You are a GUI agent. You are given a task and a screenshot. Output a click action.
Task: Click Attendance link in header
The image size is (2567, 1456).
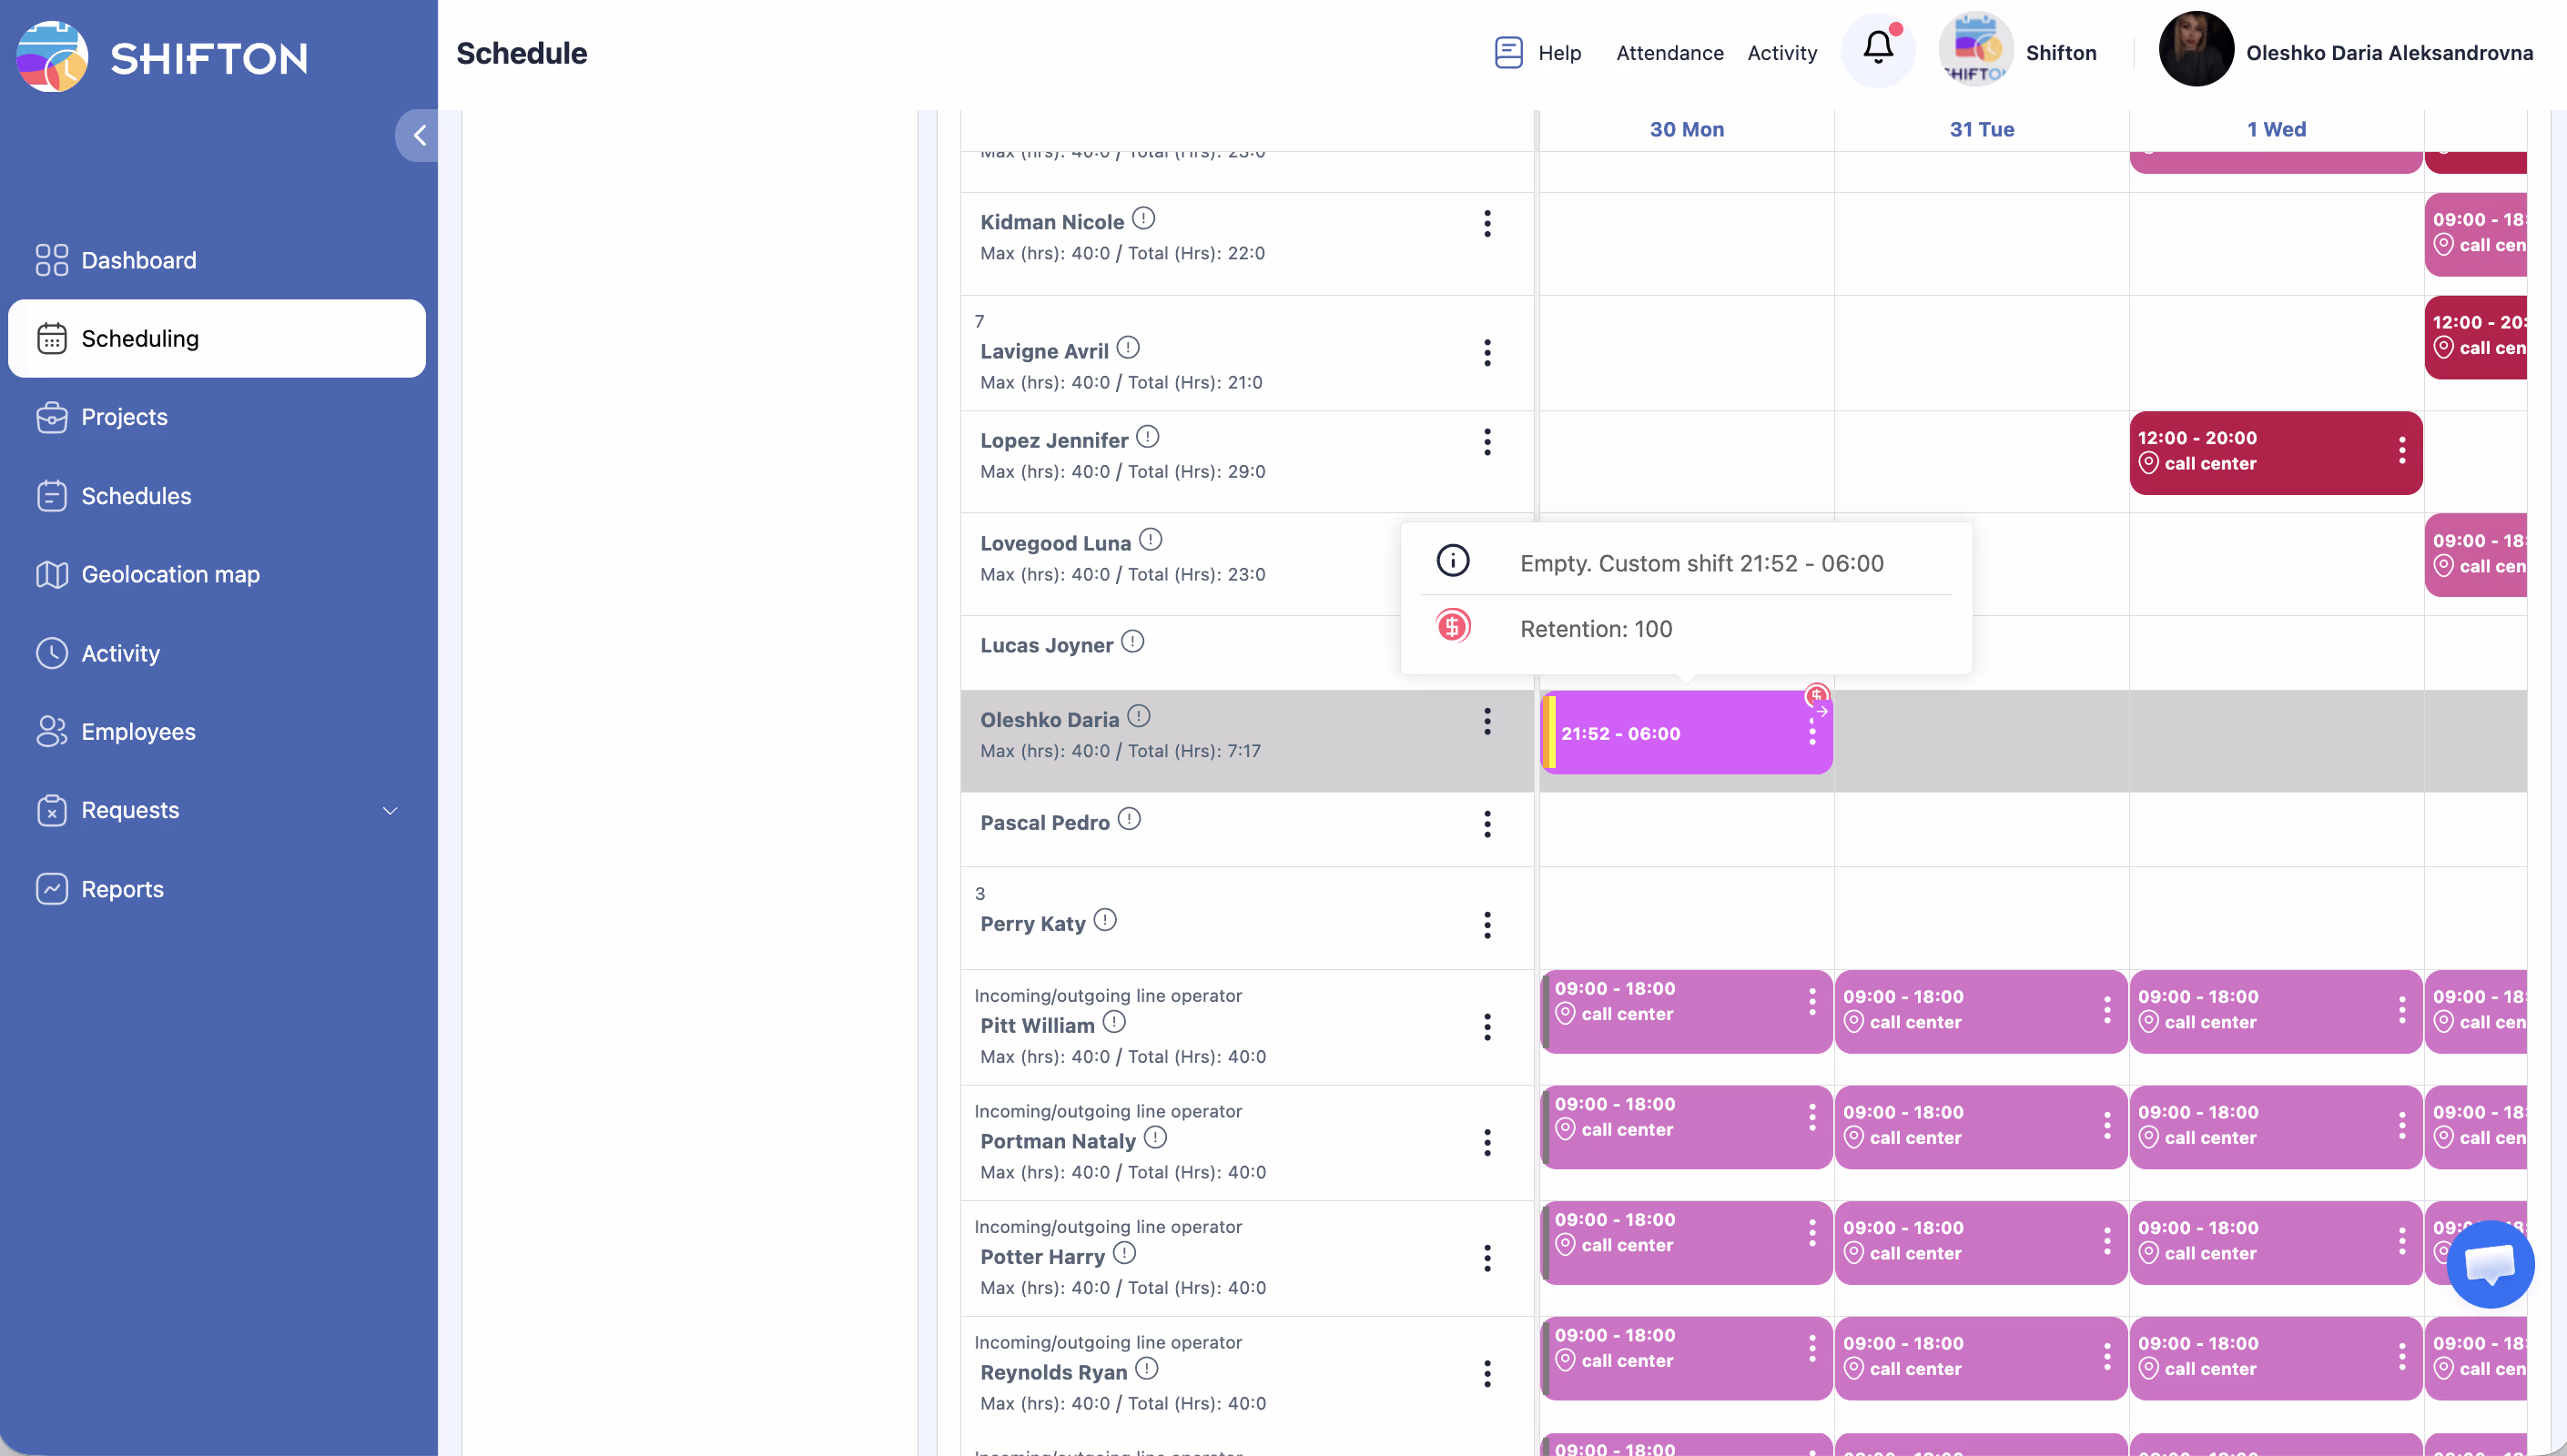pos(1669,53)
